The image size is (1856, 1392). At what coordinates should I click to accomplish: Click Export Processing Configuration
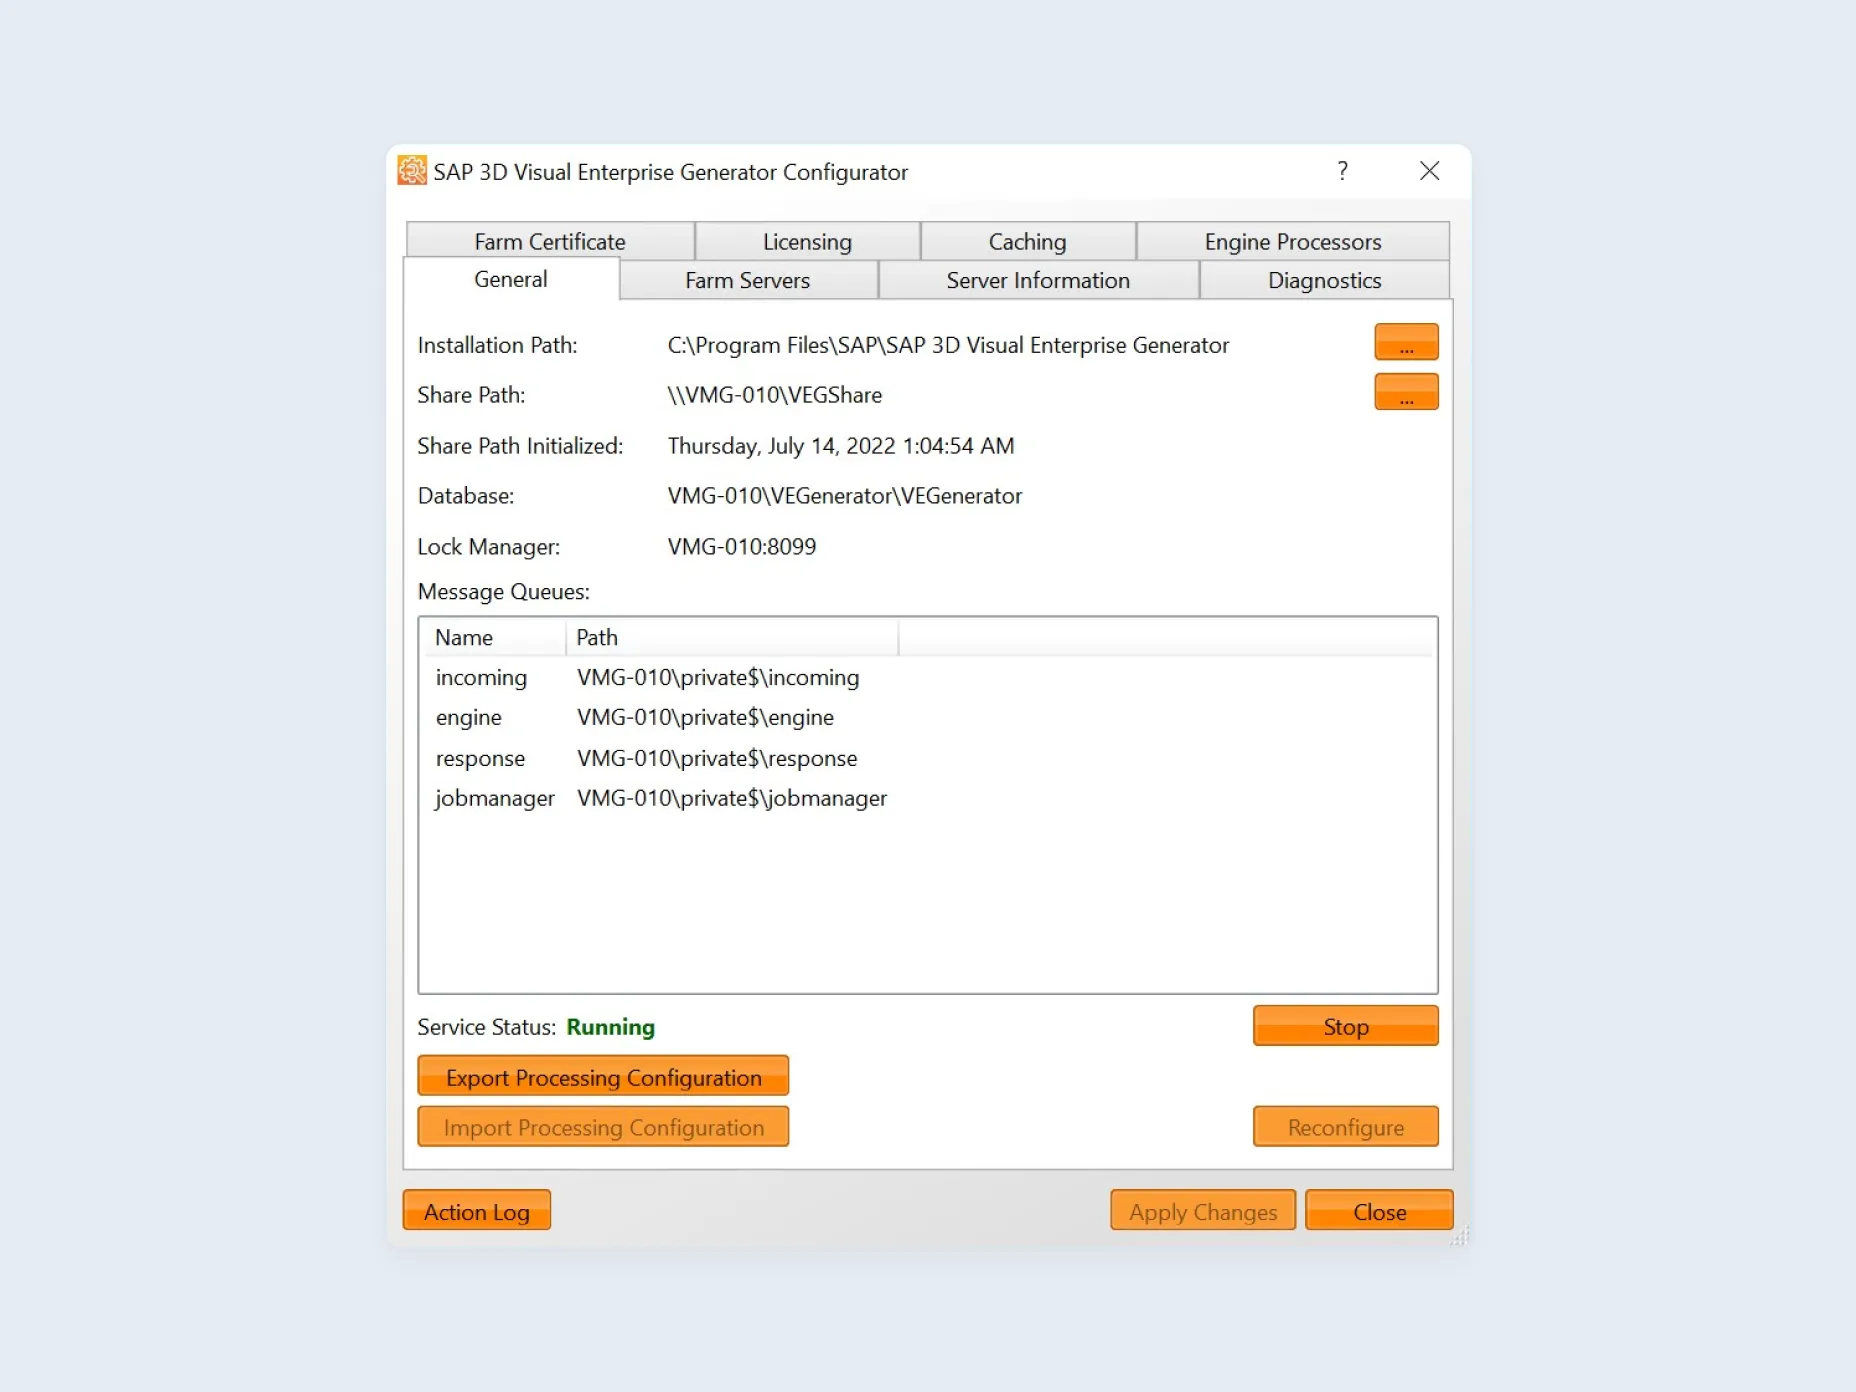coord(603,1077)
